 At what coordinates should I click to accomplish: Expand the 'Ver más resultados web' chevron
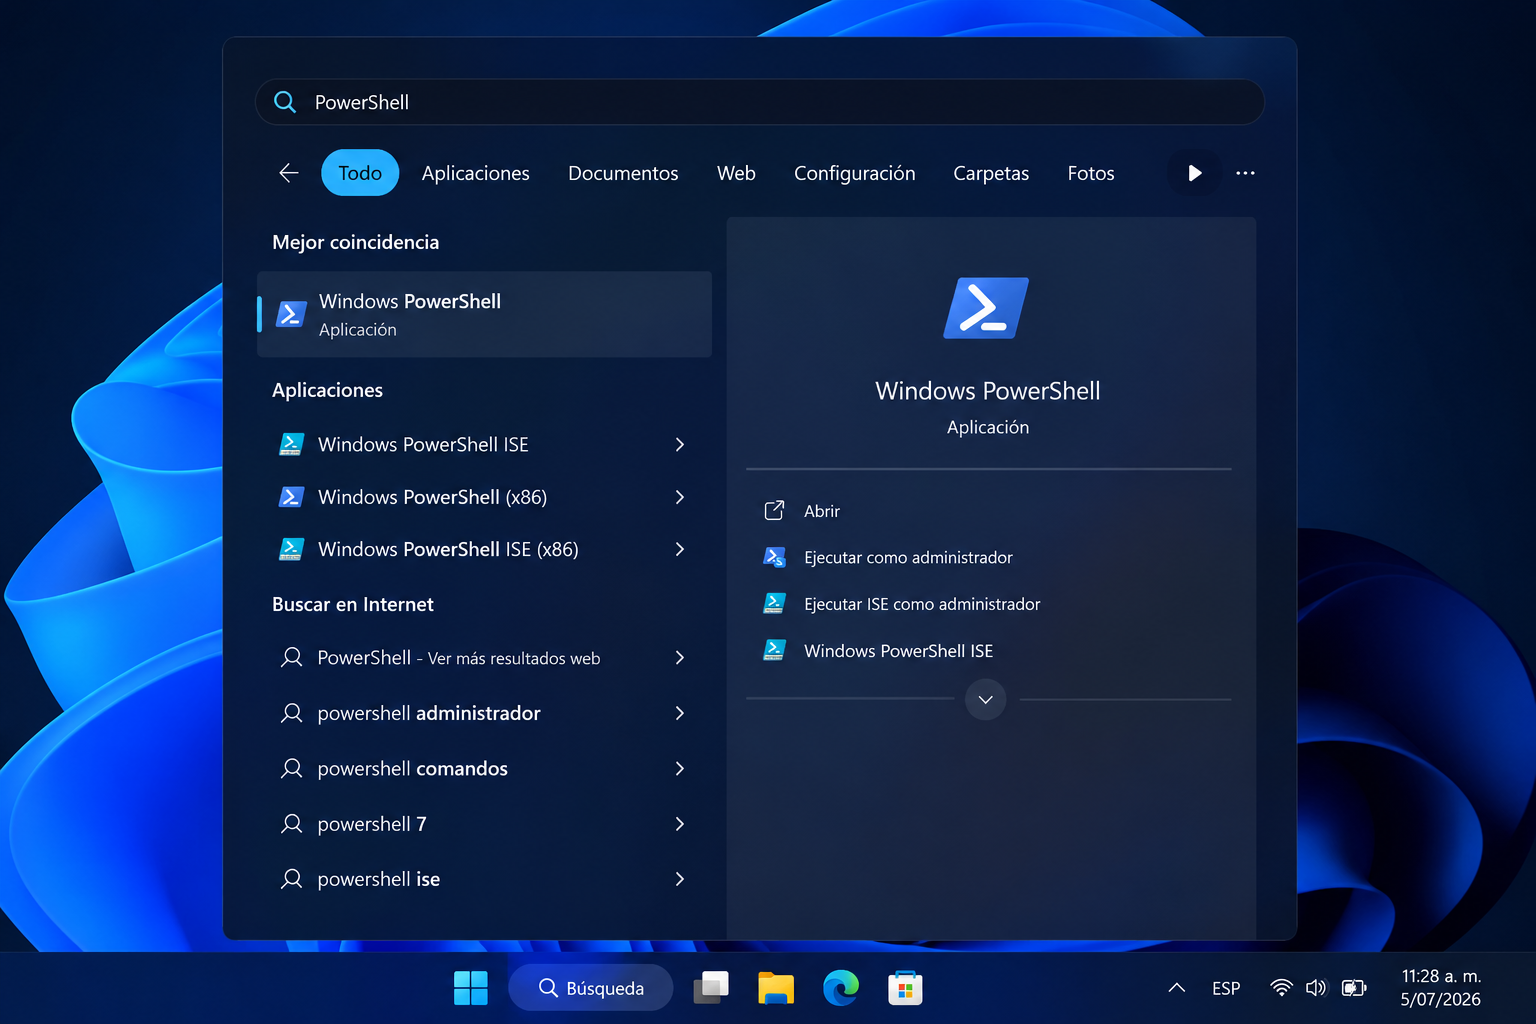[680, 658]
